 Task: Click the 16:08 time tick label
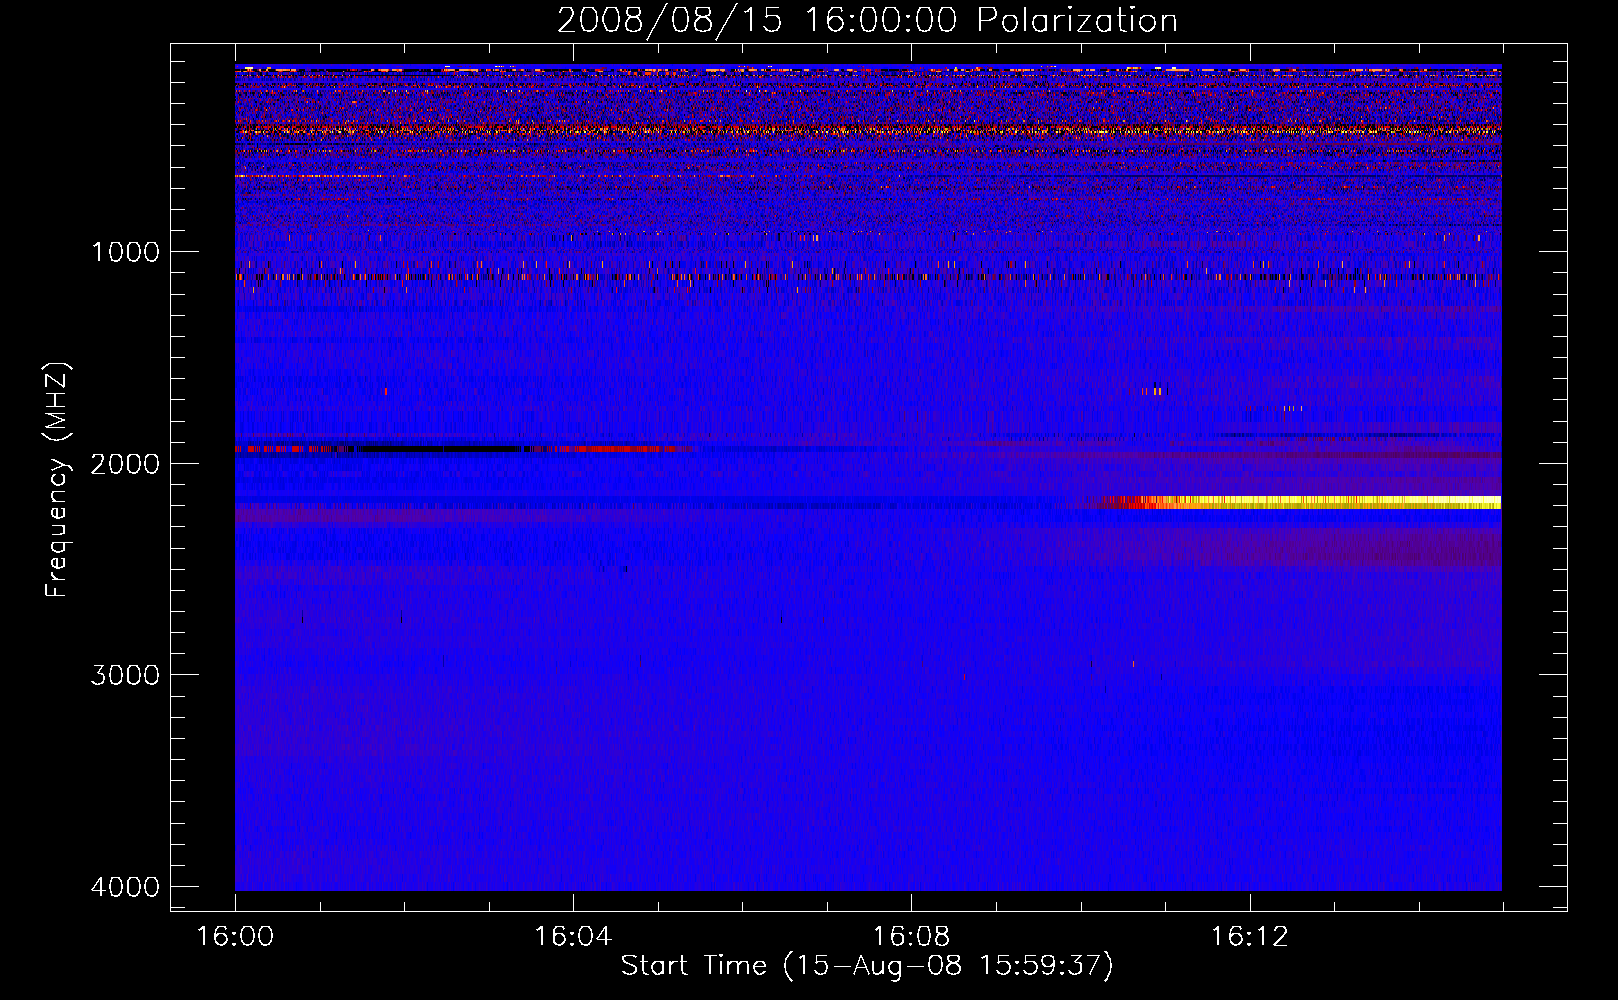click(911, 937)
